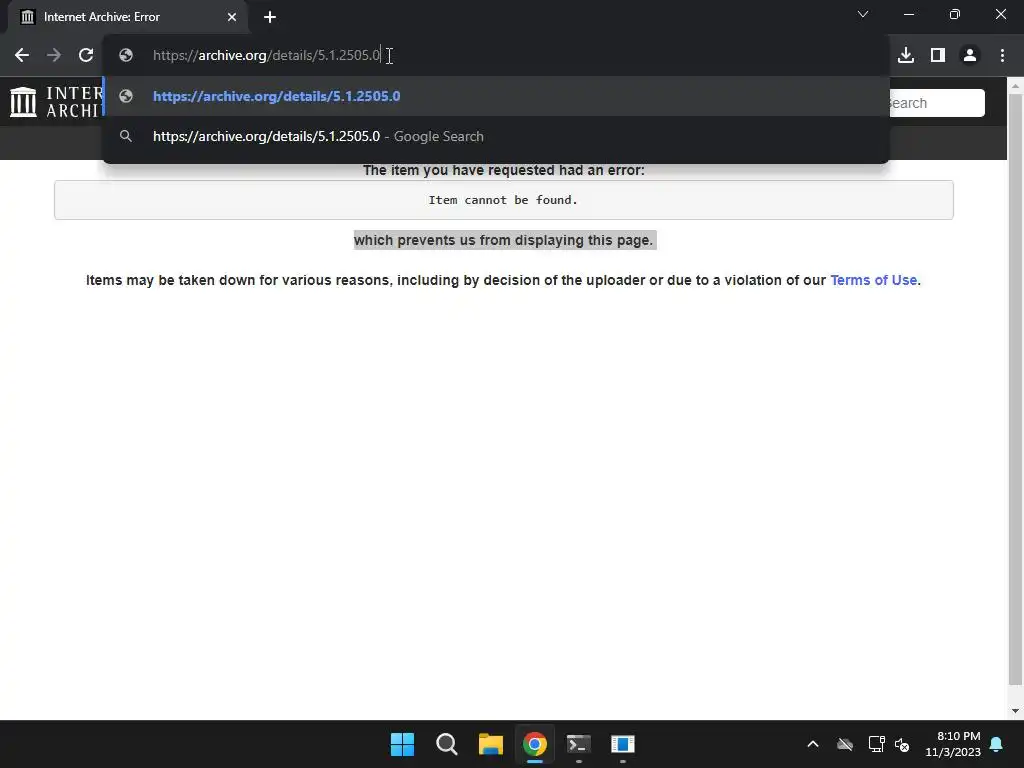Click the muted volume tray icon
Viewport: 1024px width, 768px height.
coord(902,744)
